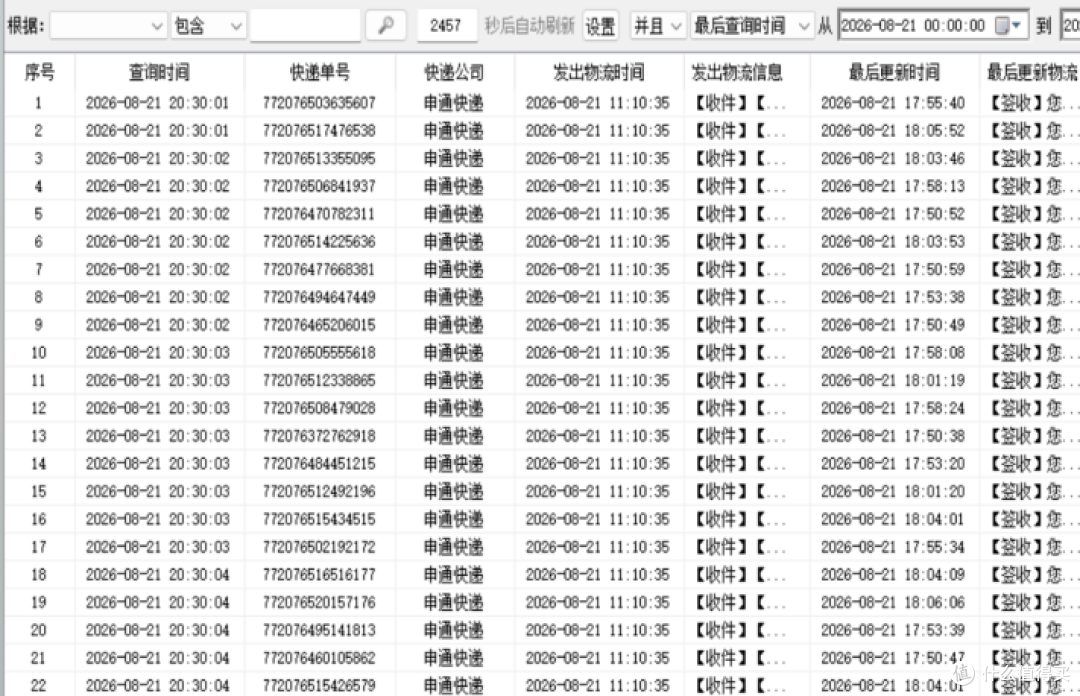Click the 2457 refresh seconds field
Screen dimensions: 1080x696
[446, 26]
